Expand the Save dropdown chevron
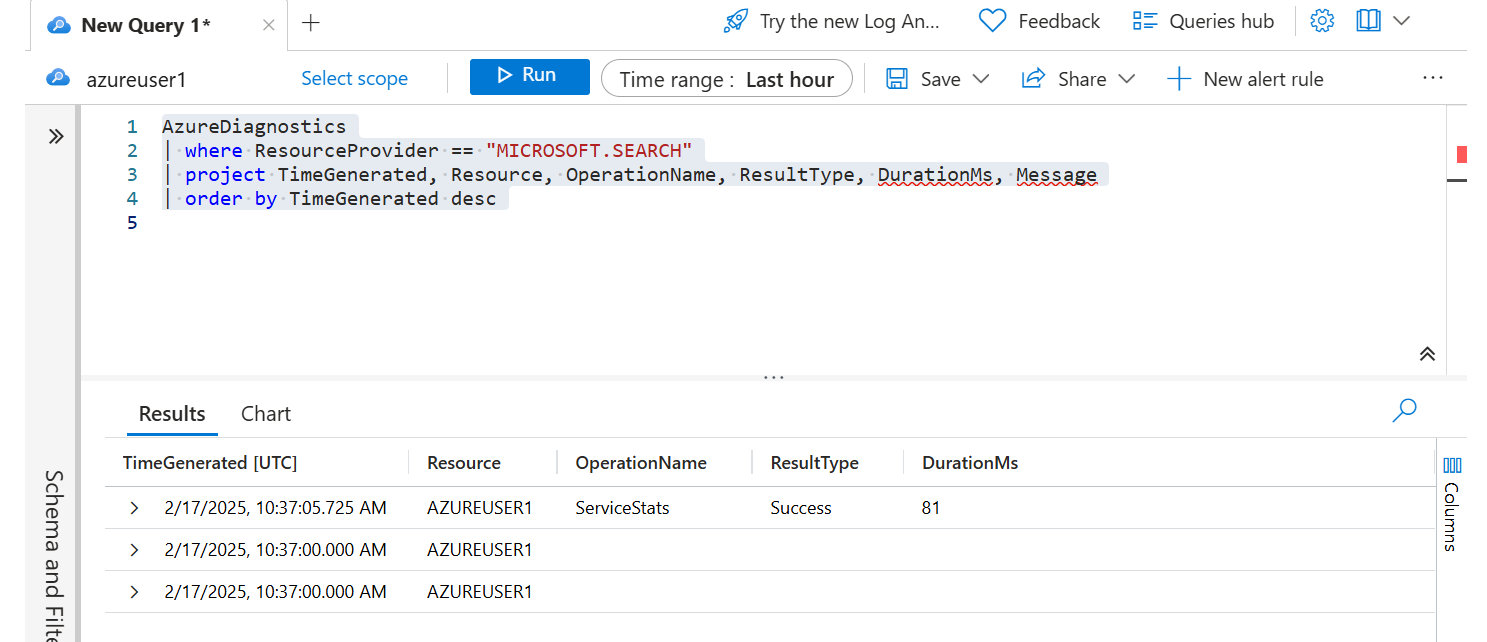Image resolution: width=1487 pixels, height=642 pixels. click(x=981, y=79)
